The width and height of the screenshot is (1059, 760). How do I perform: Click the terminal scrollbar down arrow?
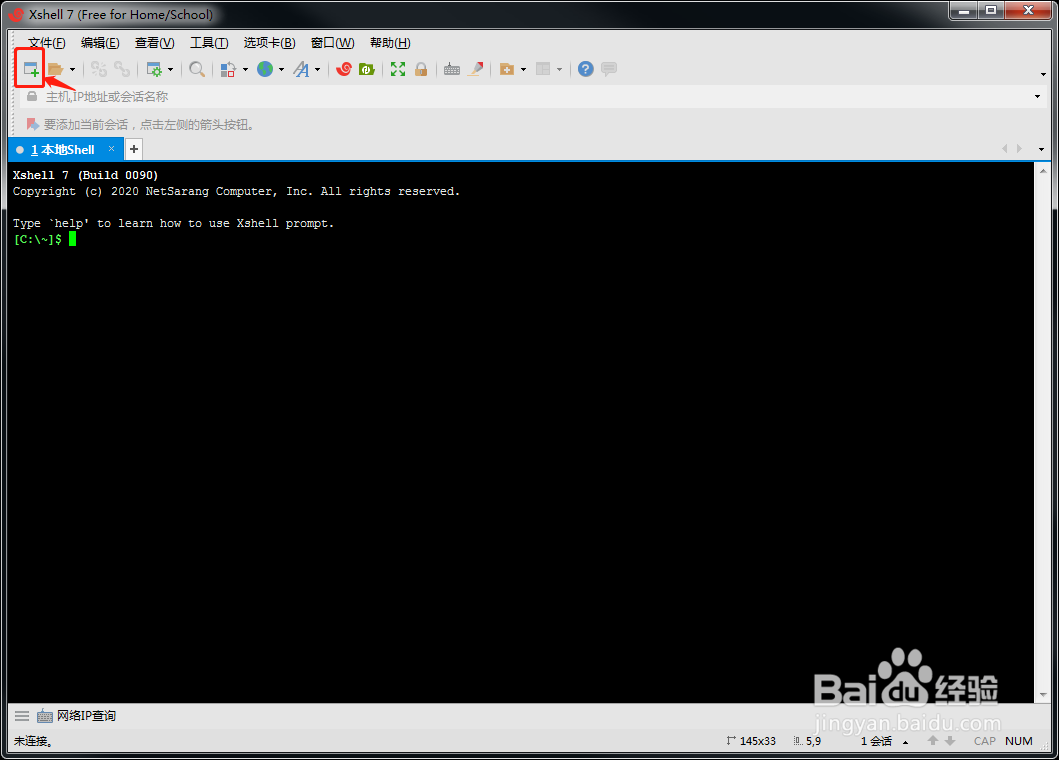(1043, 694)
